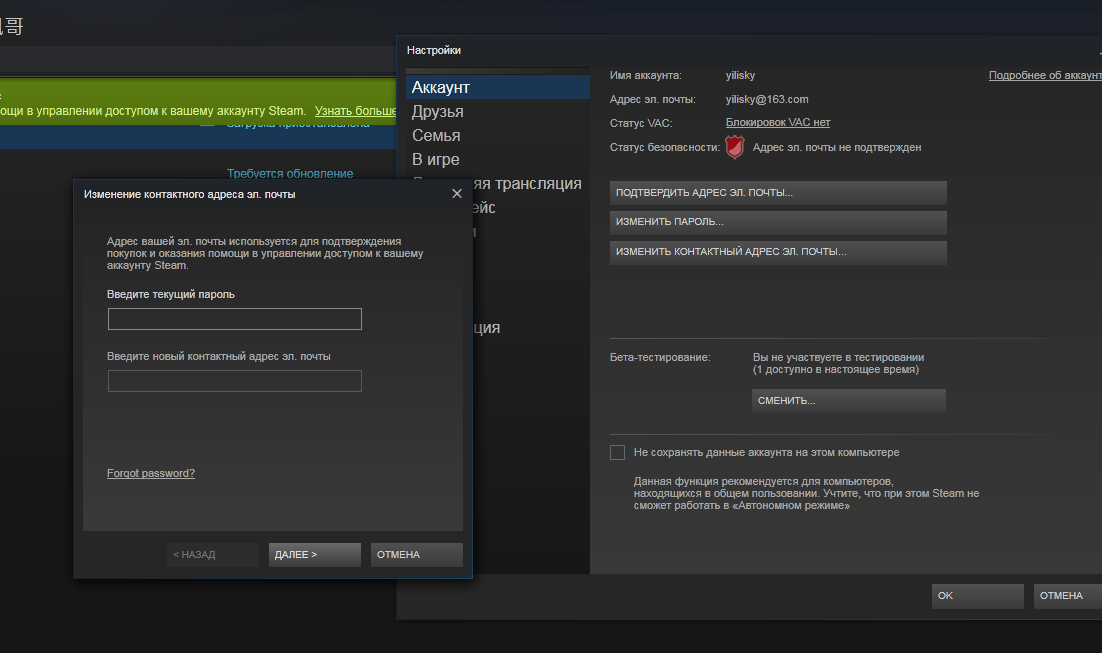Enable "Не сохранять данные аккаунта" checkbox
1102x653 pixels.
617,453
